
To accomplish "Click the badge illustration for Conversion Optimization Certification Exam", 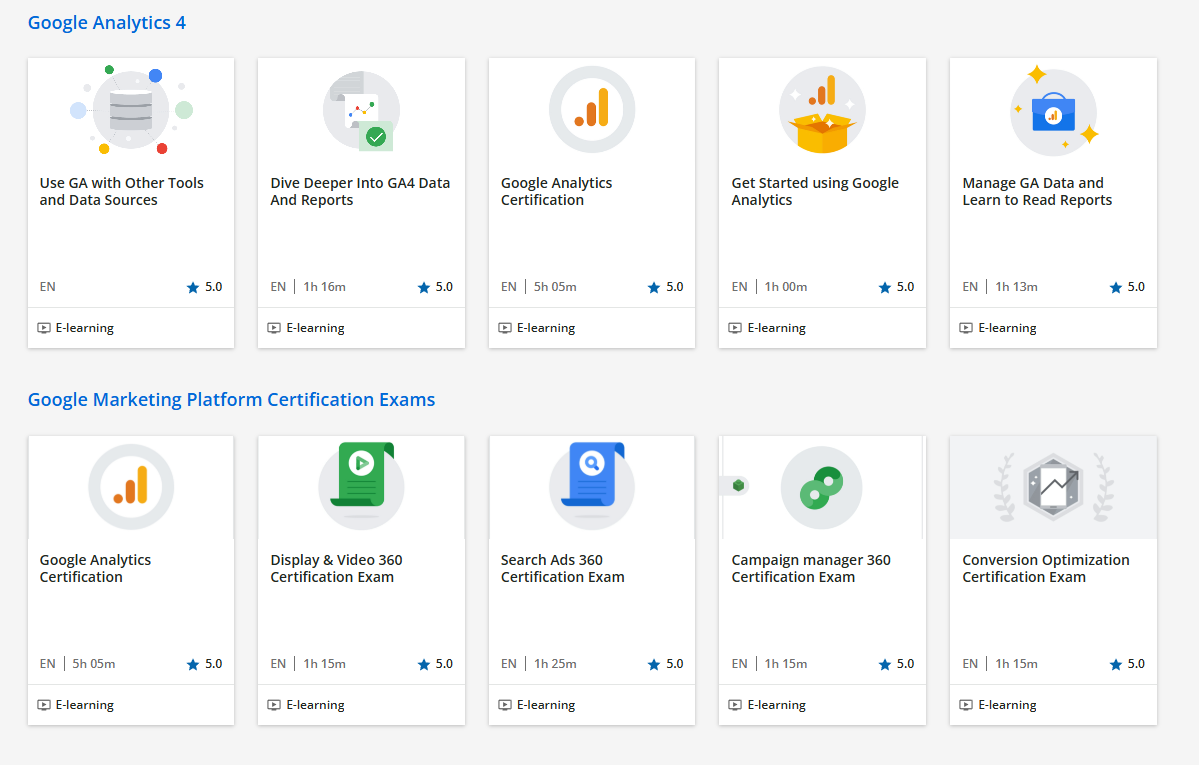I will pos(1054,487).
